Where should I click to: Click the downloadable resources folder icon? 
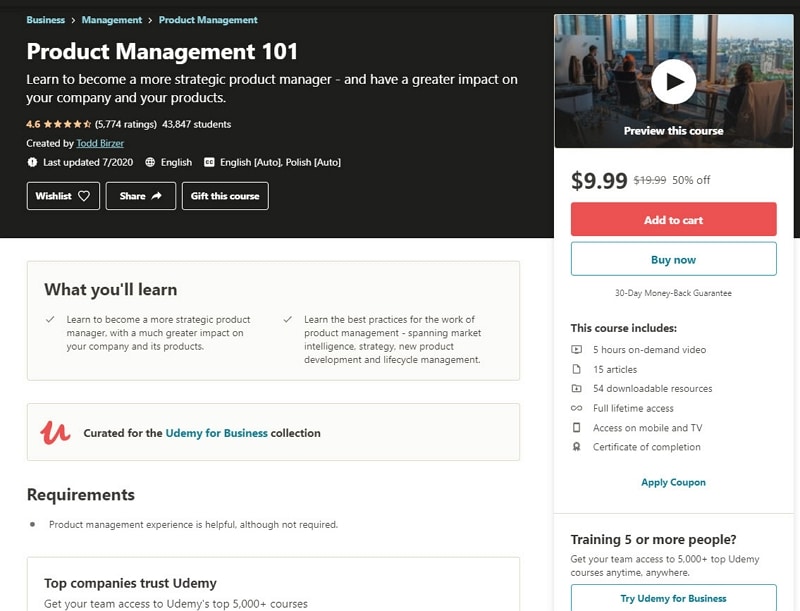pos(576,388)
